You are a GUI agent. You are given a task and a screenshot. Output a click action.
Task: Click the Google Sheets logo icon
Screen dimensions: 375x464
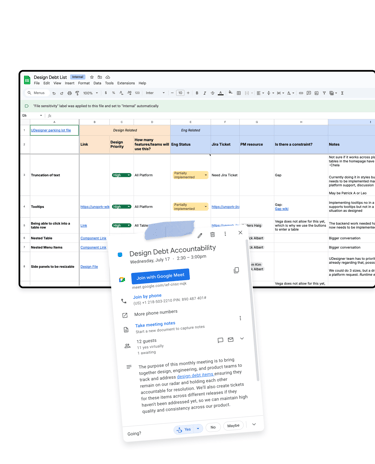pyautogui.click(x=27, y=80)
